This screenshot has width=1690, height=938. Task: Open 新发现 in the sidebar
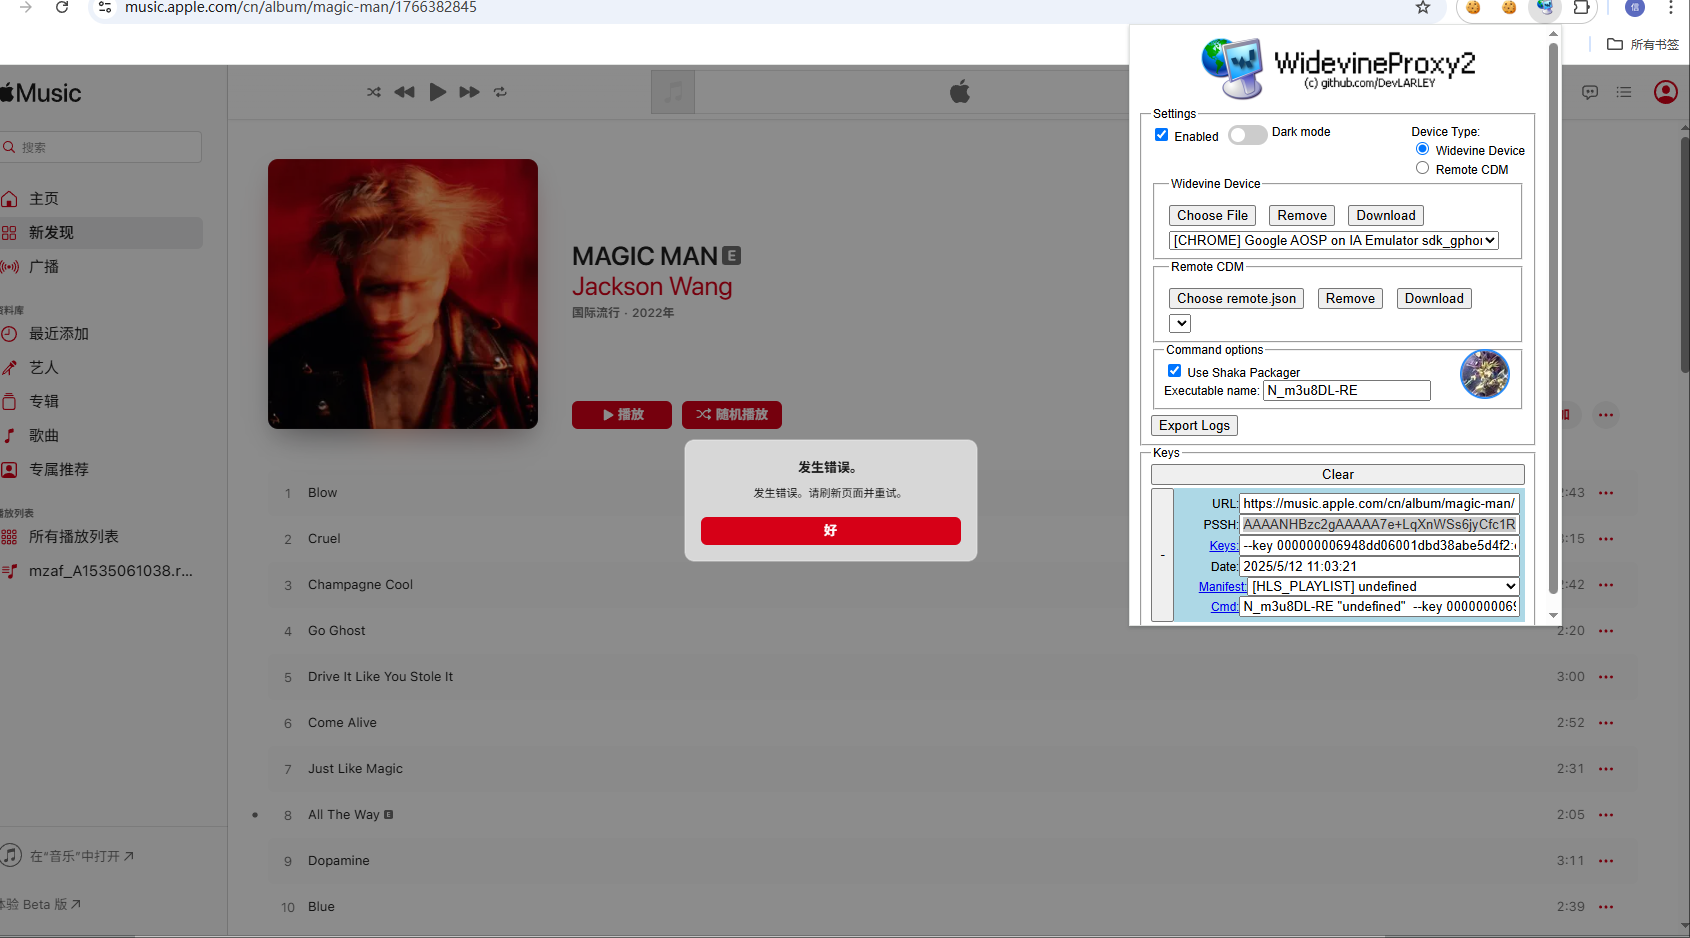(51, 233)
